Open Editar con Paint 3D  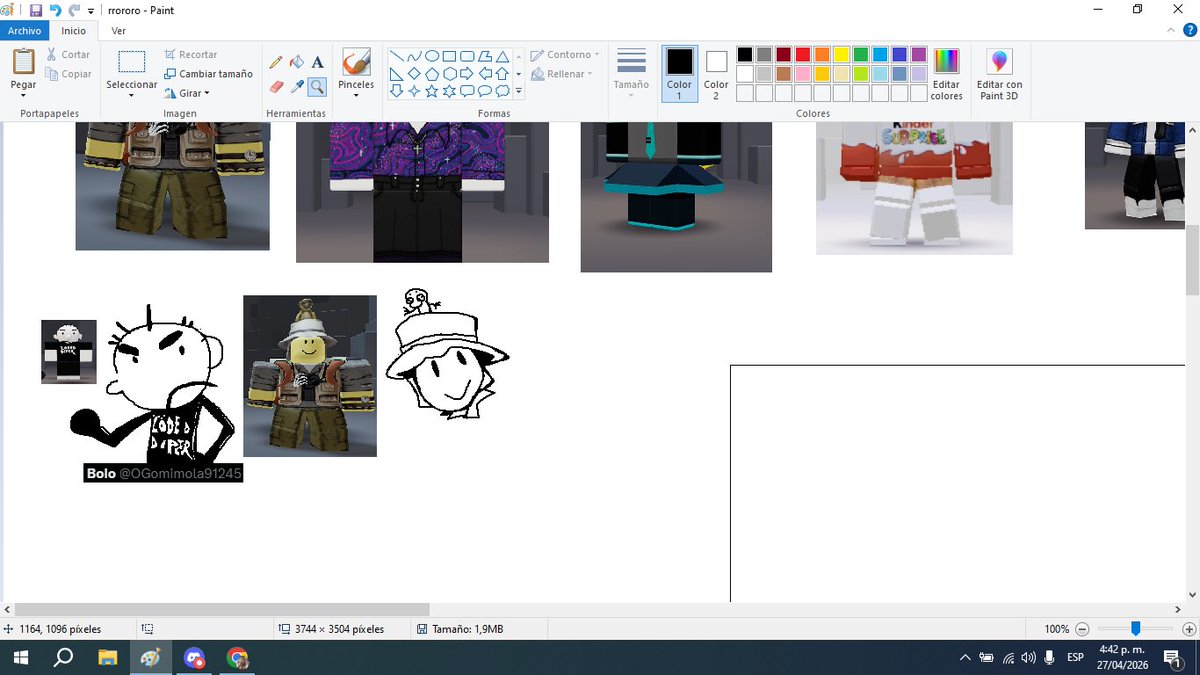click(999, 74)
